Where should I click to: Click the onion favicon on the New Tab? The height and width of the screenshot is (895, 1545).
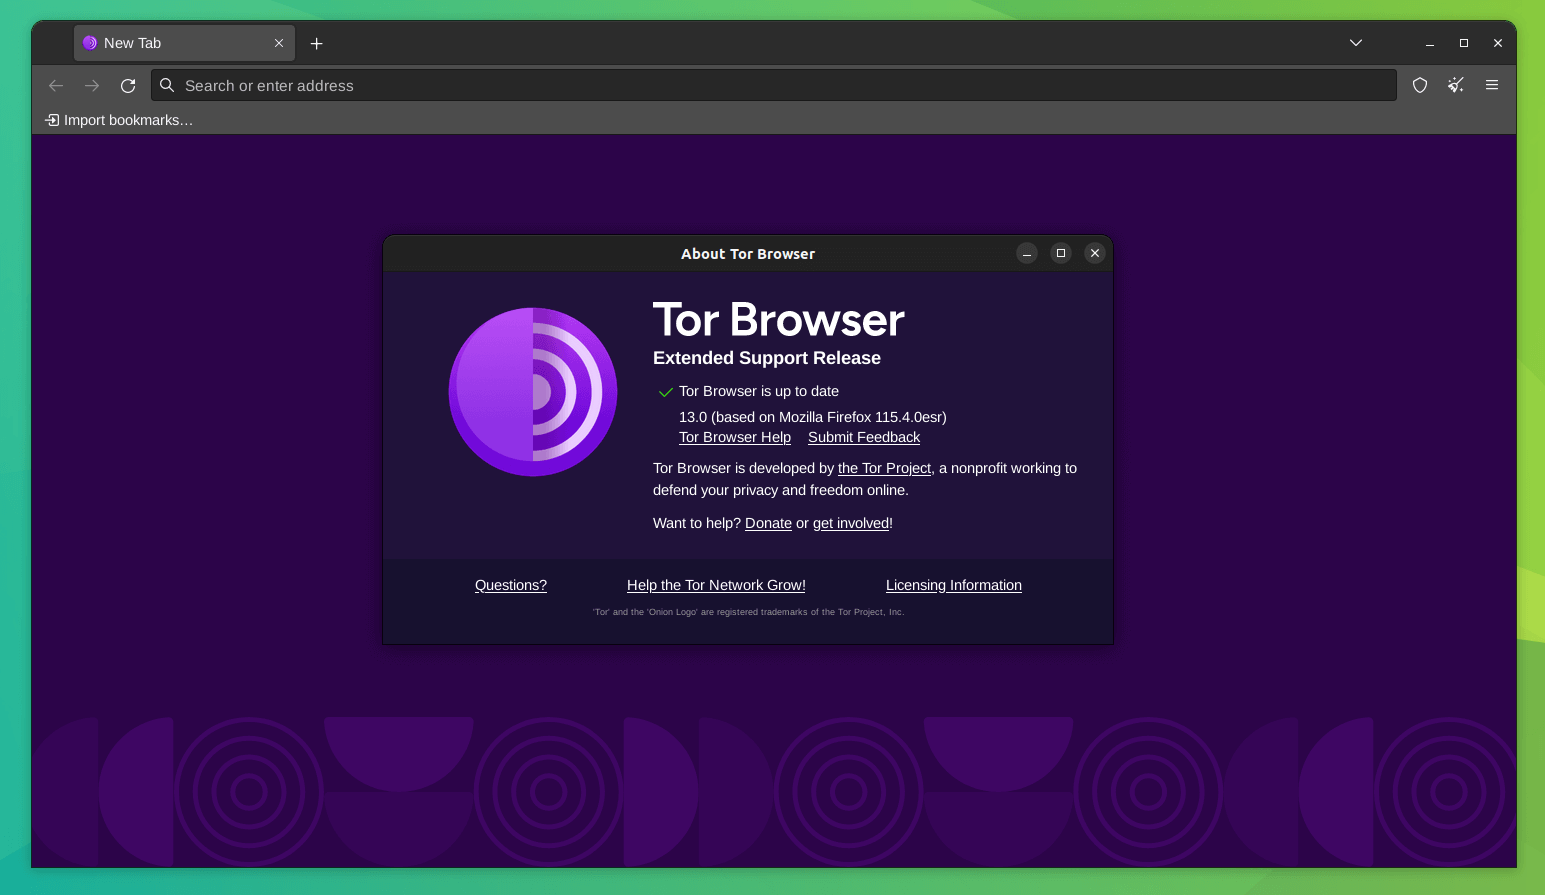tap(89, 43)
